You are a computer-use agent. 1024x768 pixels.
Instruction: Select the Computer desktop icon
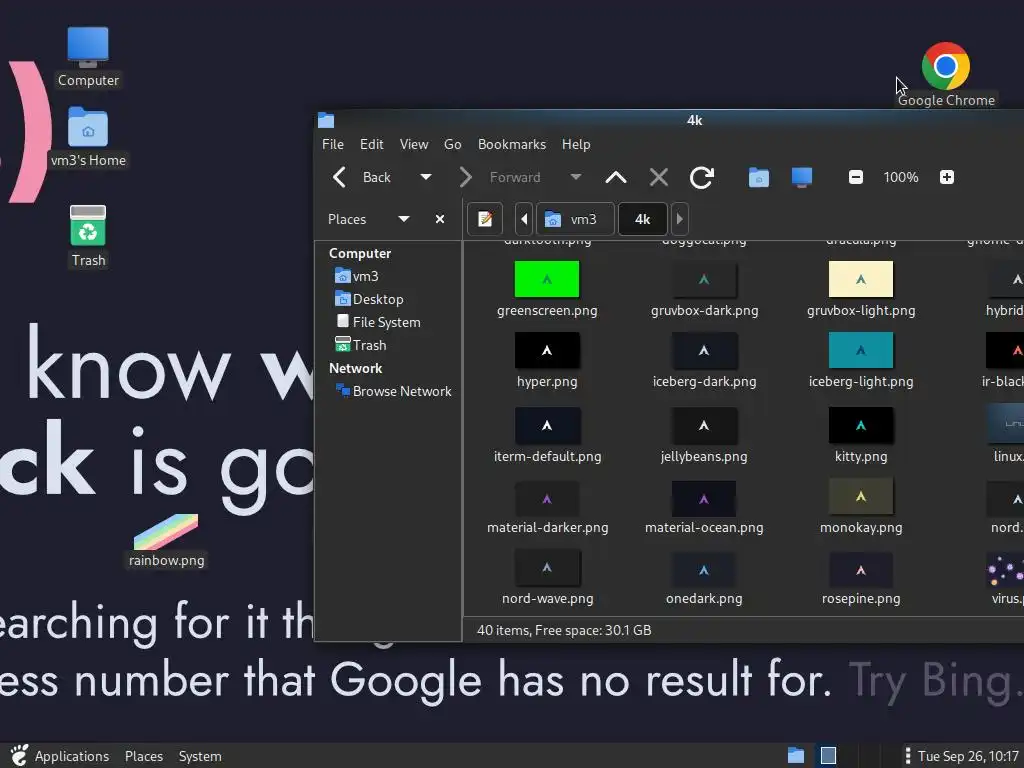[88, 57]
